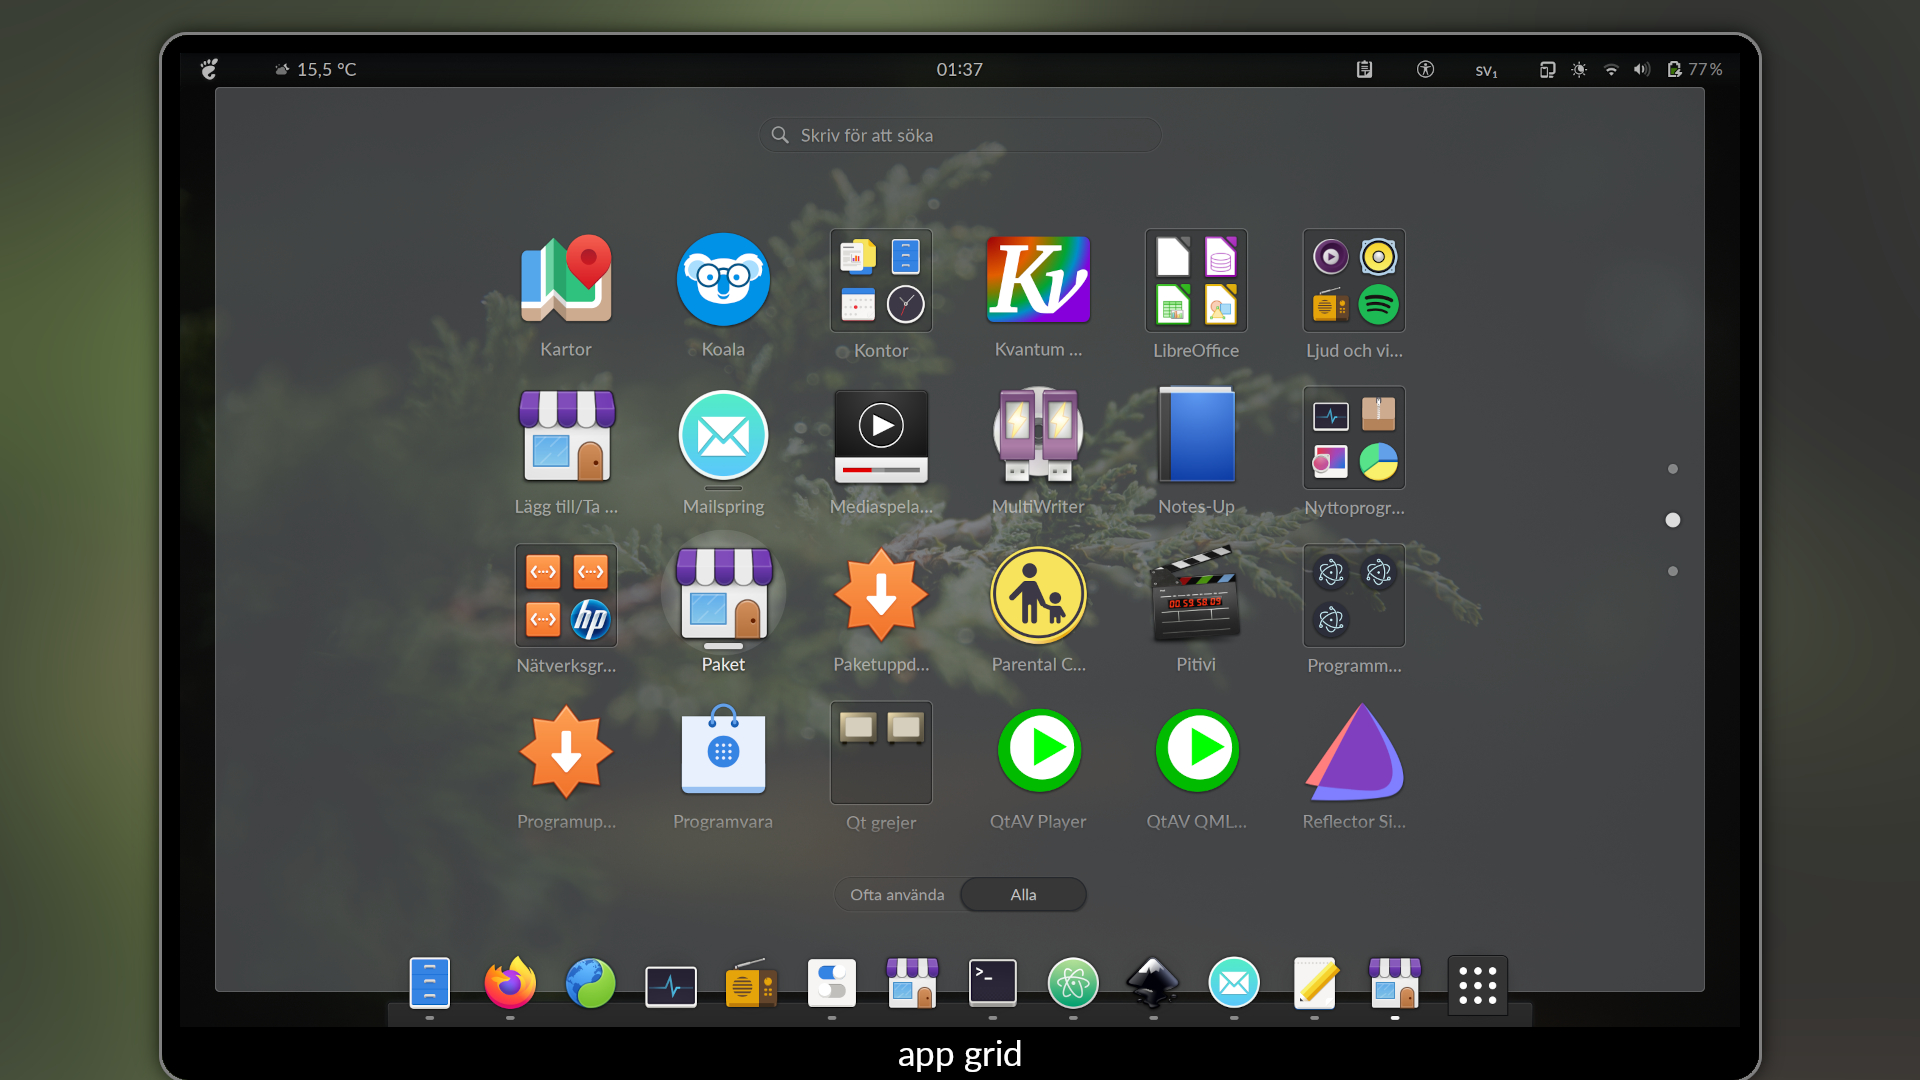This screenshot has height=1080, width=1920.
Task: Show the 15,5 °C weather indicator
Action: (316, 69)
